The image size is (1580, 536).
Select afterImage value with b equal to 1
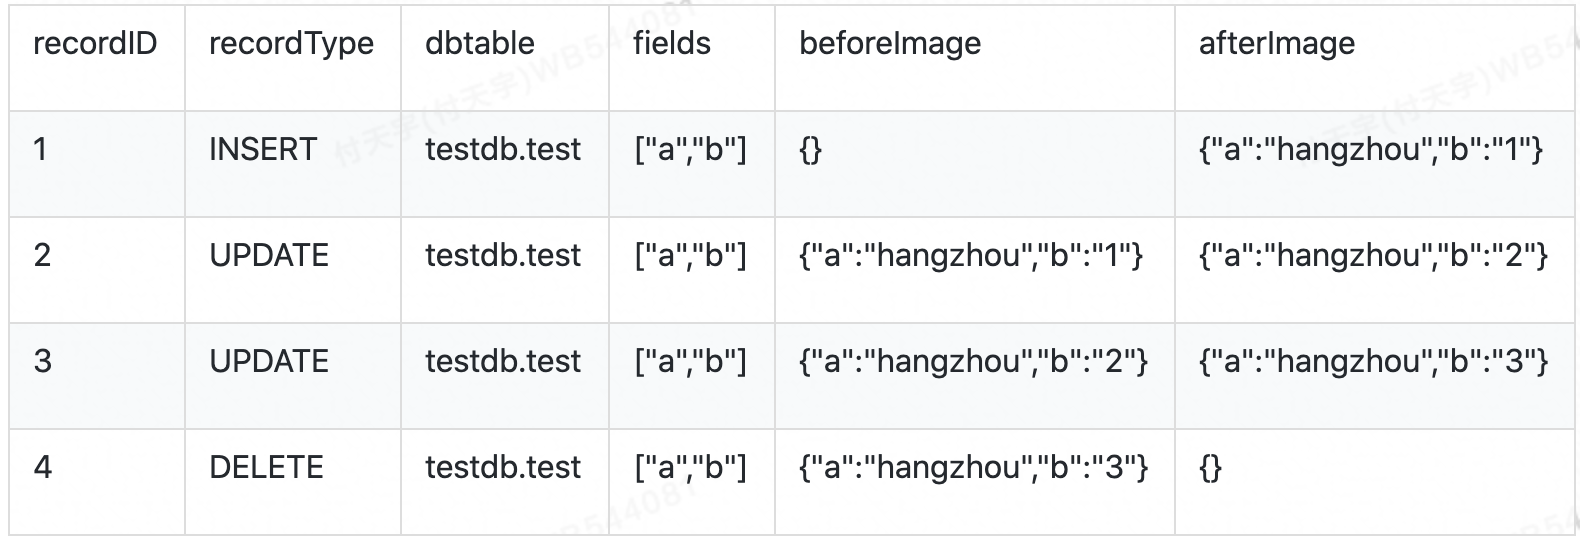click(1371, 150)
